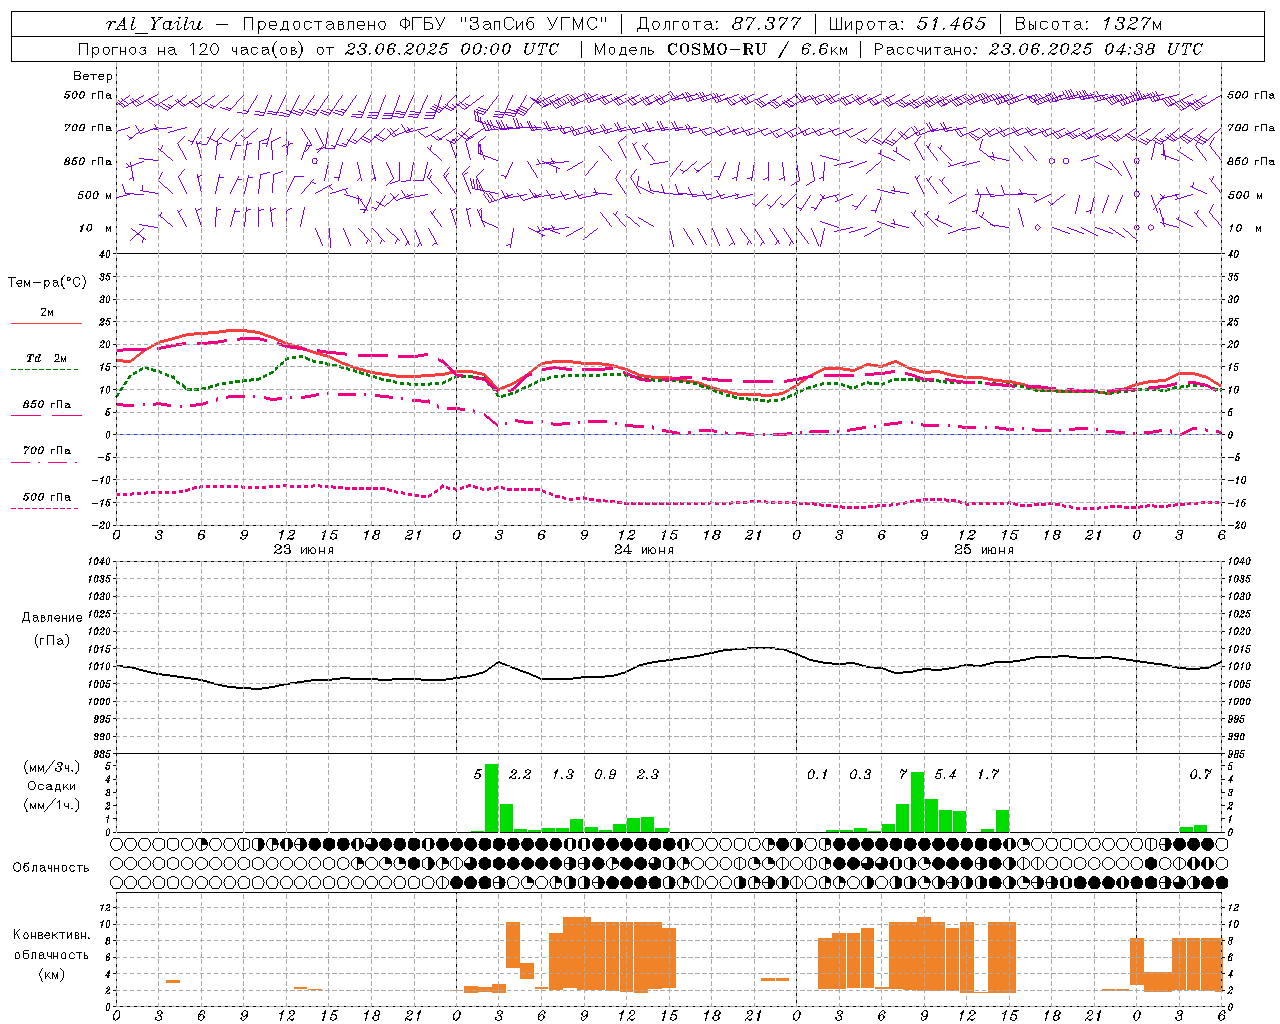This screenshot has height=1024, width=1280.
Task: Click the (мм/3ч.) precipitation unit label
Action: click(50, 767)
